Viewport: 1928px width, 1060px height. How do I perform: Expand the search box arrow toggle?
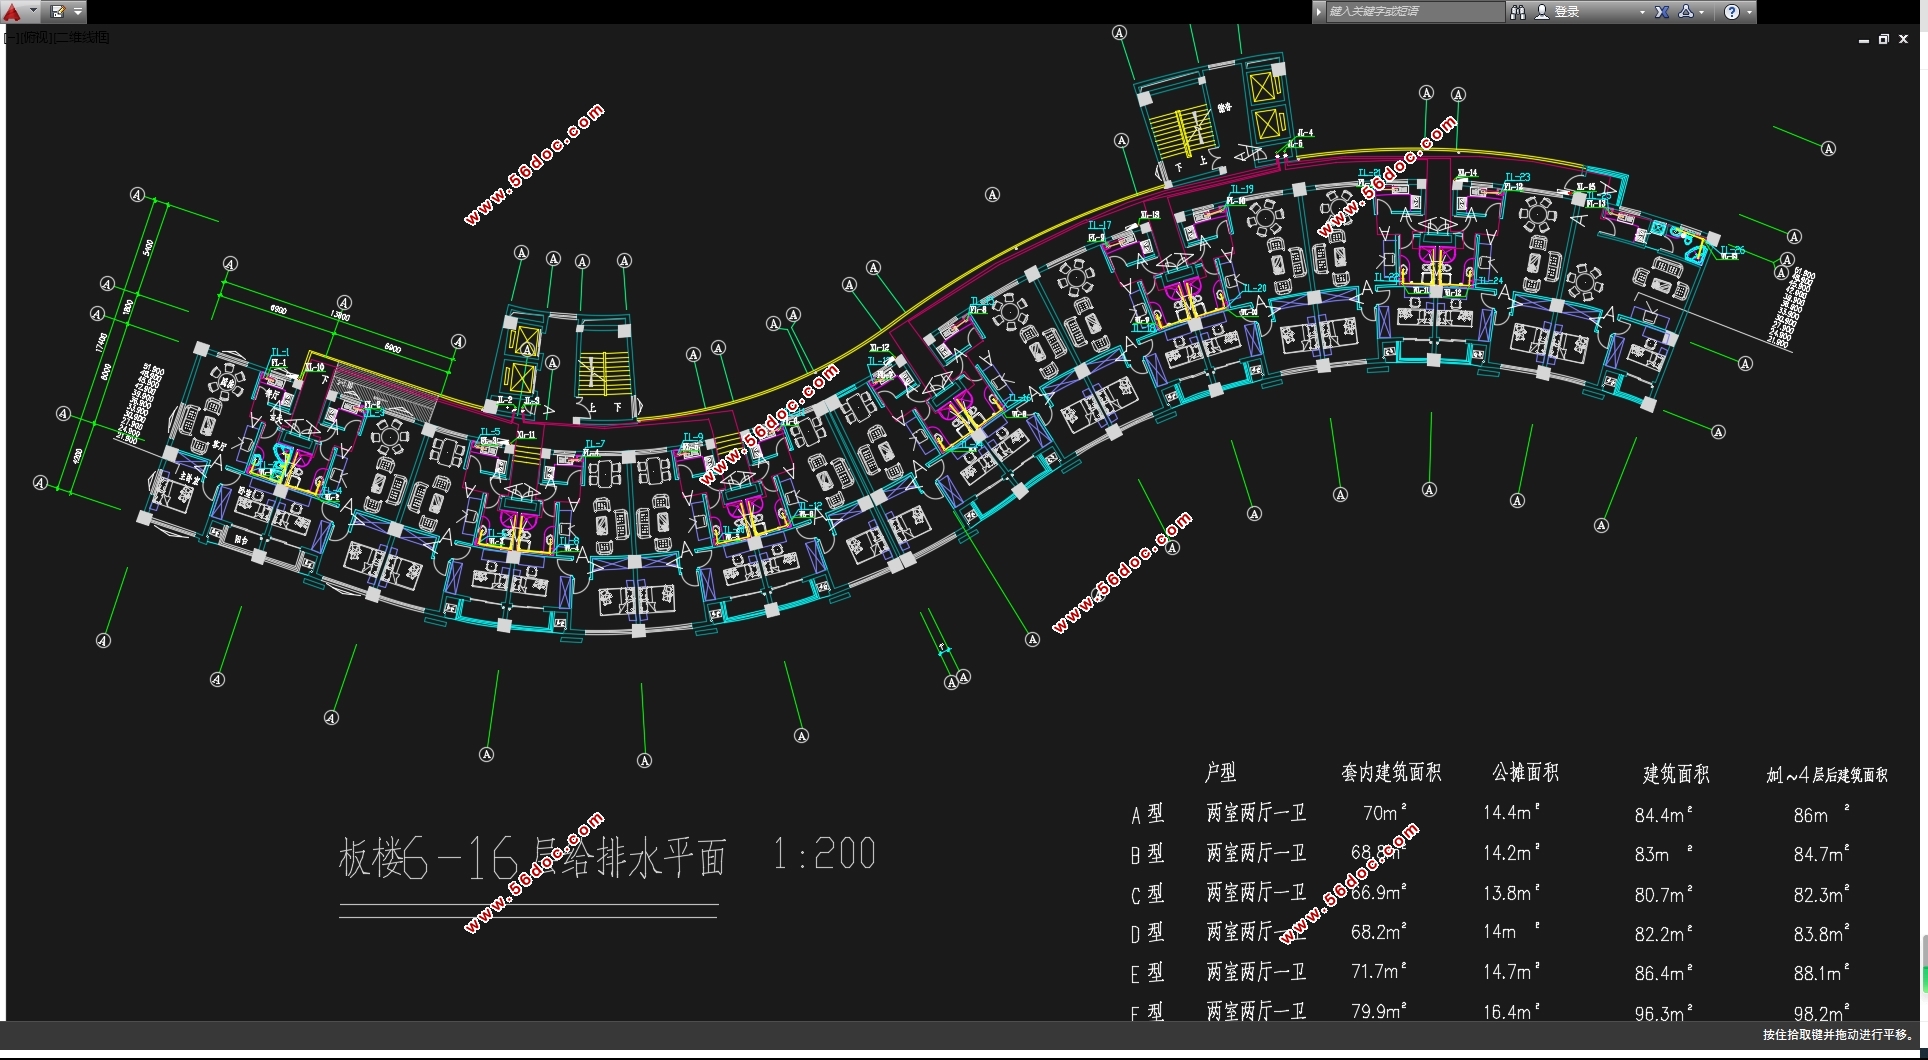pos(1319,12)
